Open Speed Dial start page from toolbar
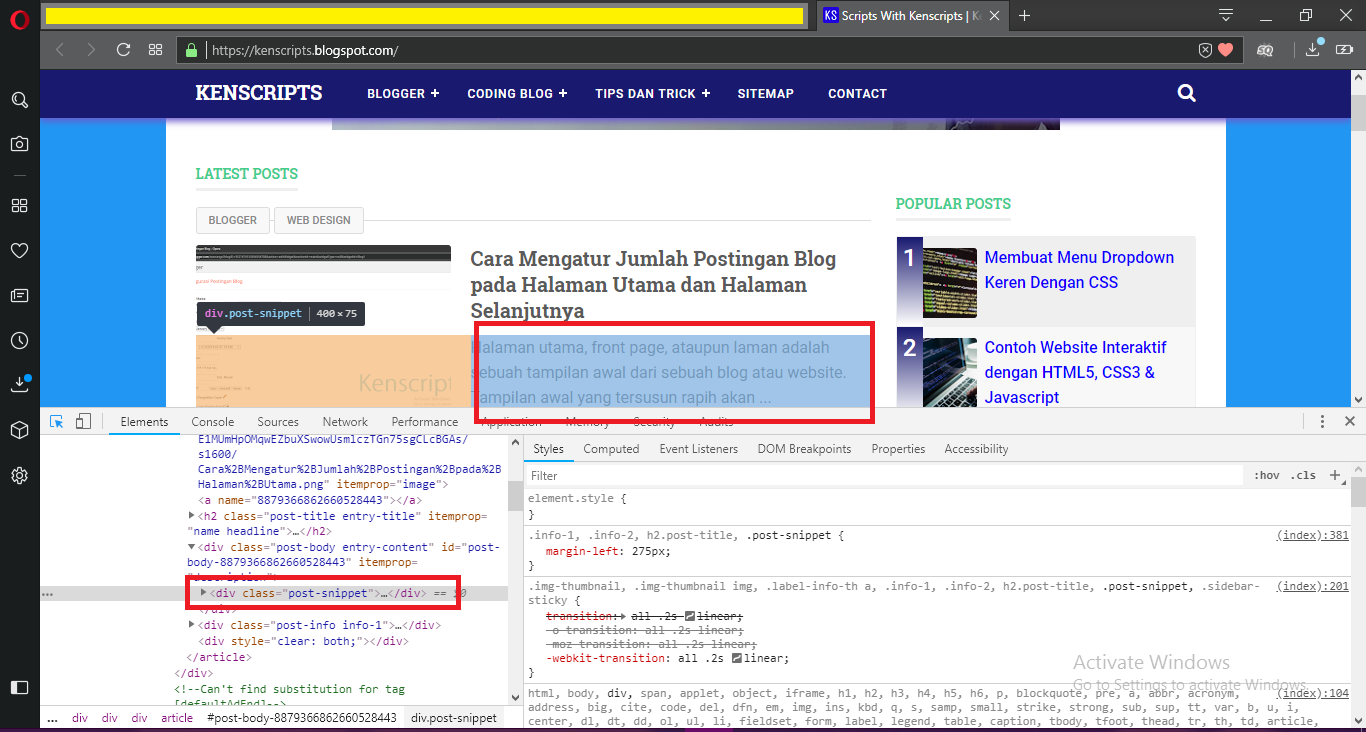Viewport: 1366px width, 732px height. [x=155, y=49]
